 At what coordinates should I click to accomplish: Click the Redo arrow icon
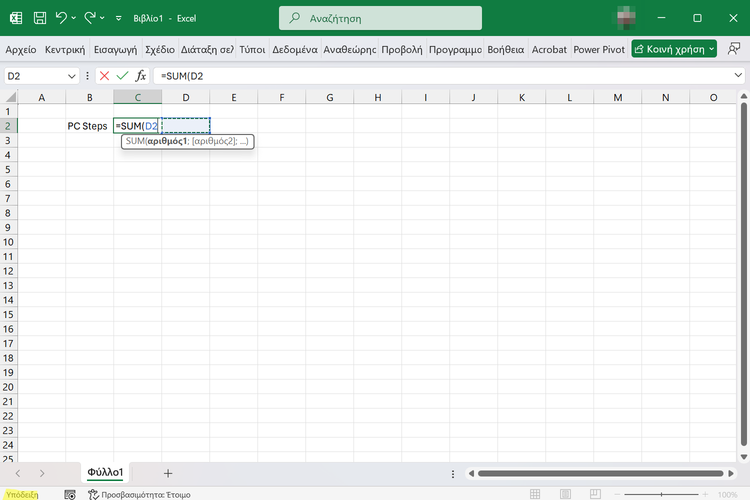(x=91, y=18)
